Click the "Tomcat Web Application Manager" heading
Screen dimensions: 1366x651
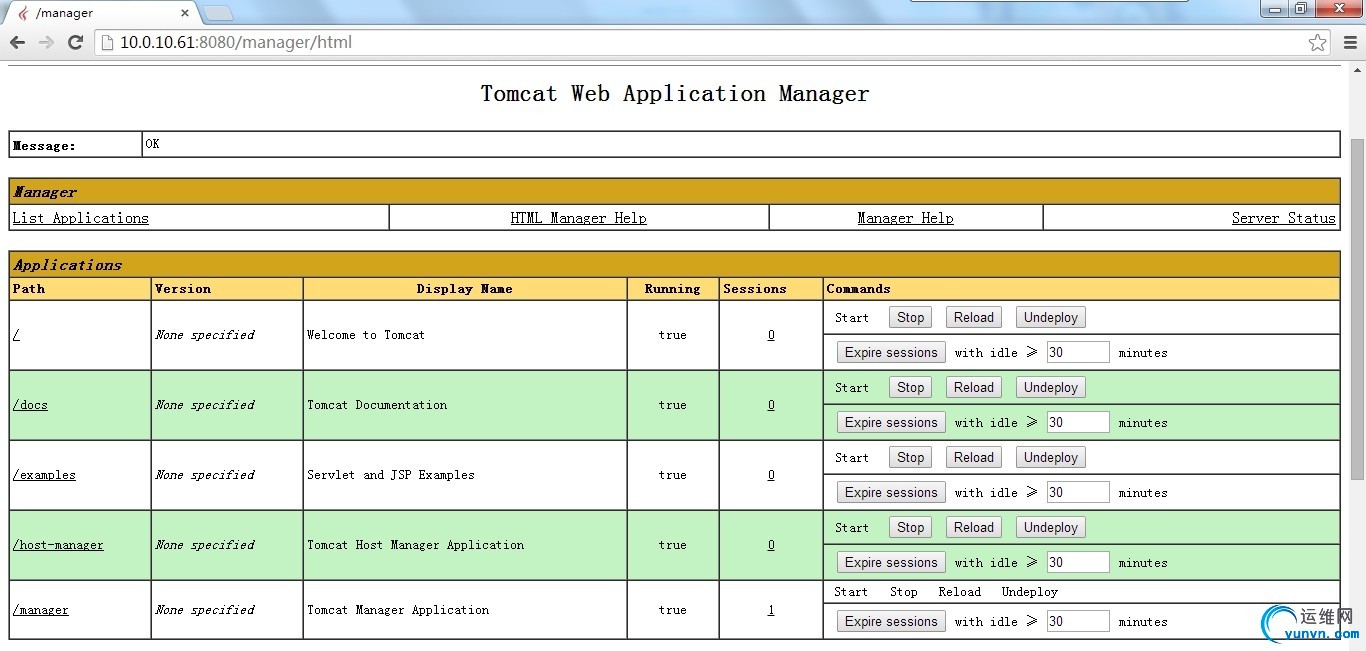675,94
